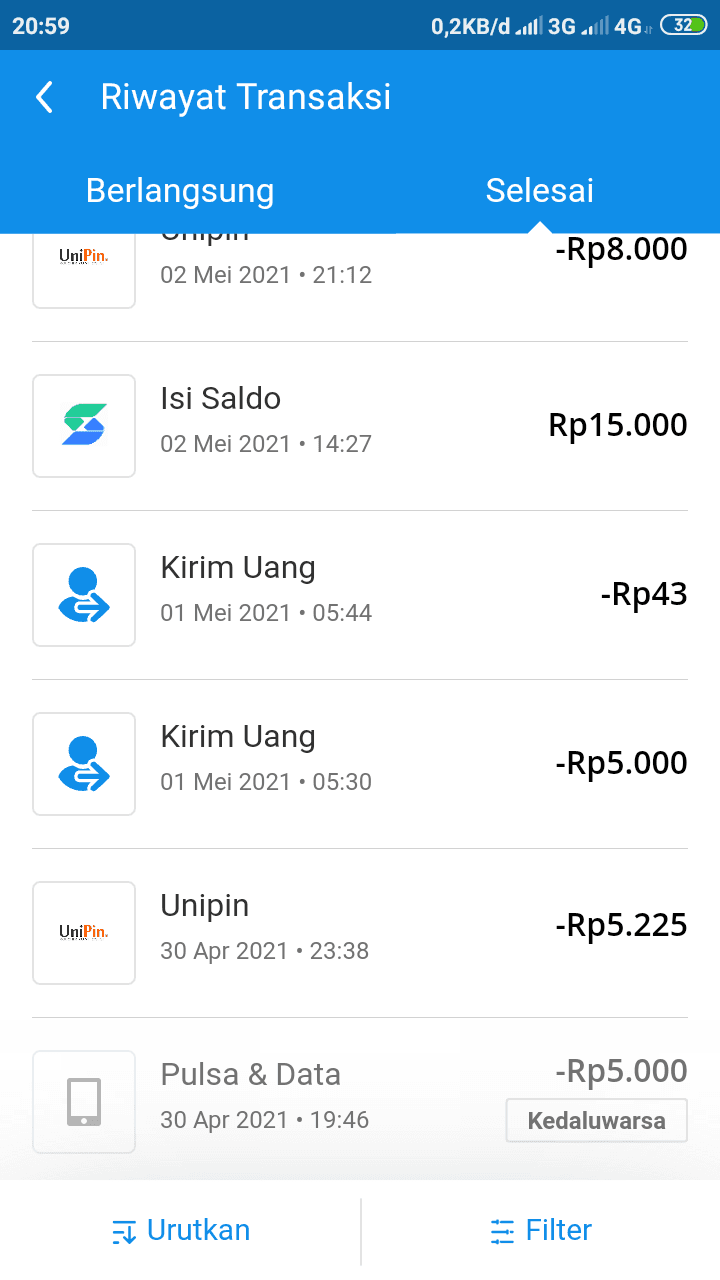The width and height of the screenshot is (720, 1280).
Task: Tap the Riwayat Transaksi page title
Action: 246,97
